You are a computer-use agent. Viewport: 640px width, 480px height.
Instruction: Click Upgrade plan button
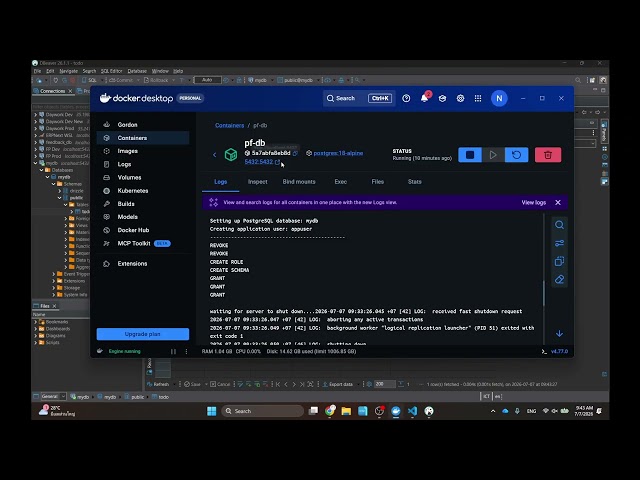coord(143,334)
